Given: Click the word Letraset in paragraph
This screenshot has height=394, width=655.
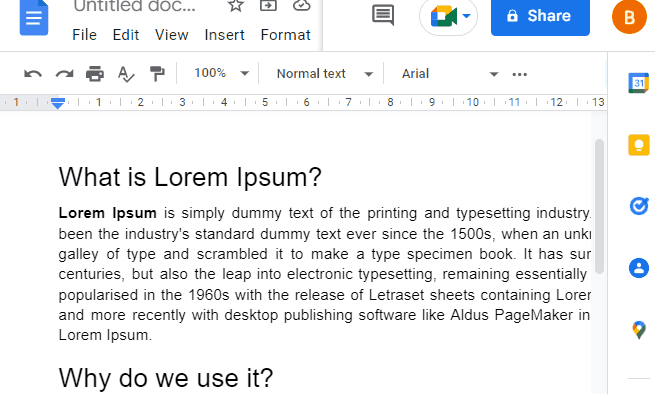Looking at the screenshot, I should (396, 295).
